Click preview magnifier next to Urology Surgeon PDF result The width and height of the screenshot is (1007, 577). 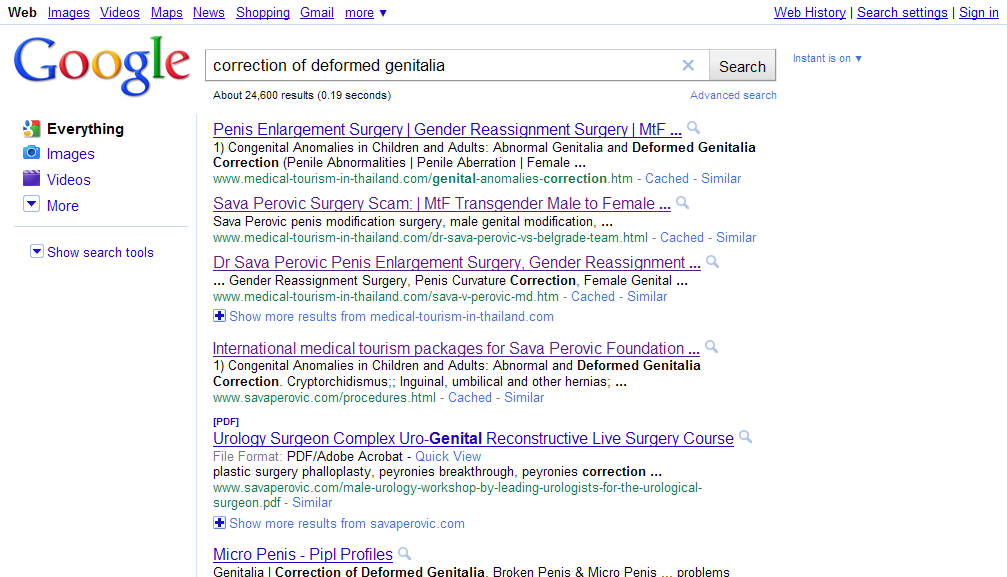click(746, 438)
